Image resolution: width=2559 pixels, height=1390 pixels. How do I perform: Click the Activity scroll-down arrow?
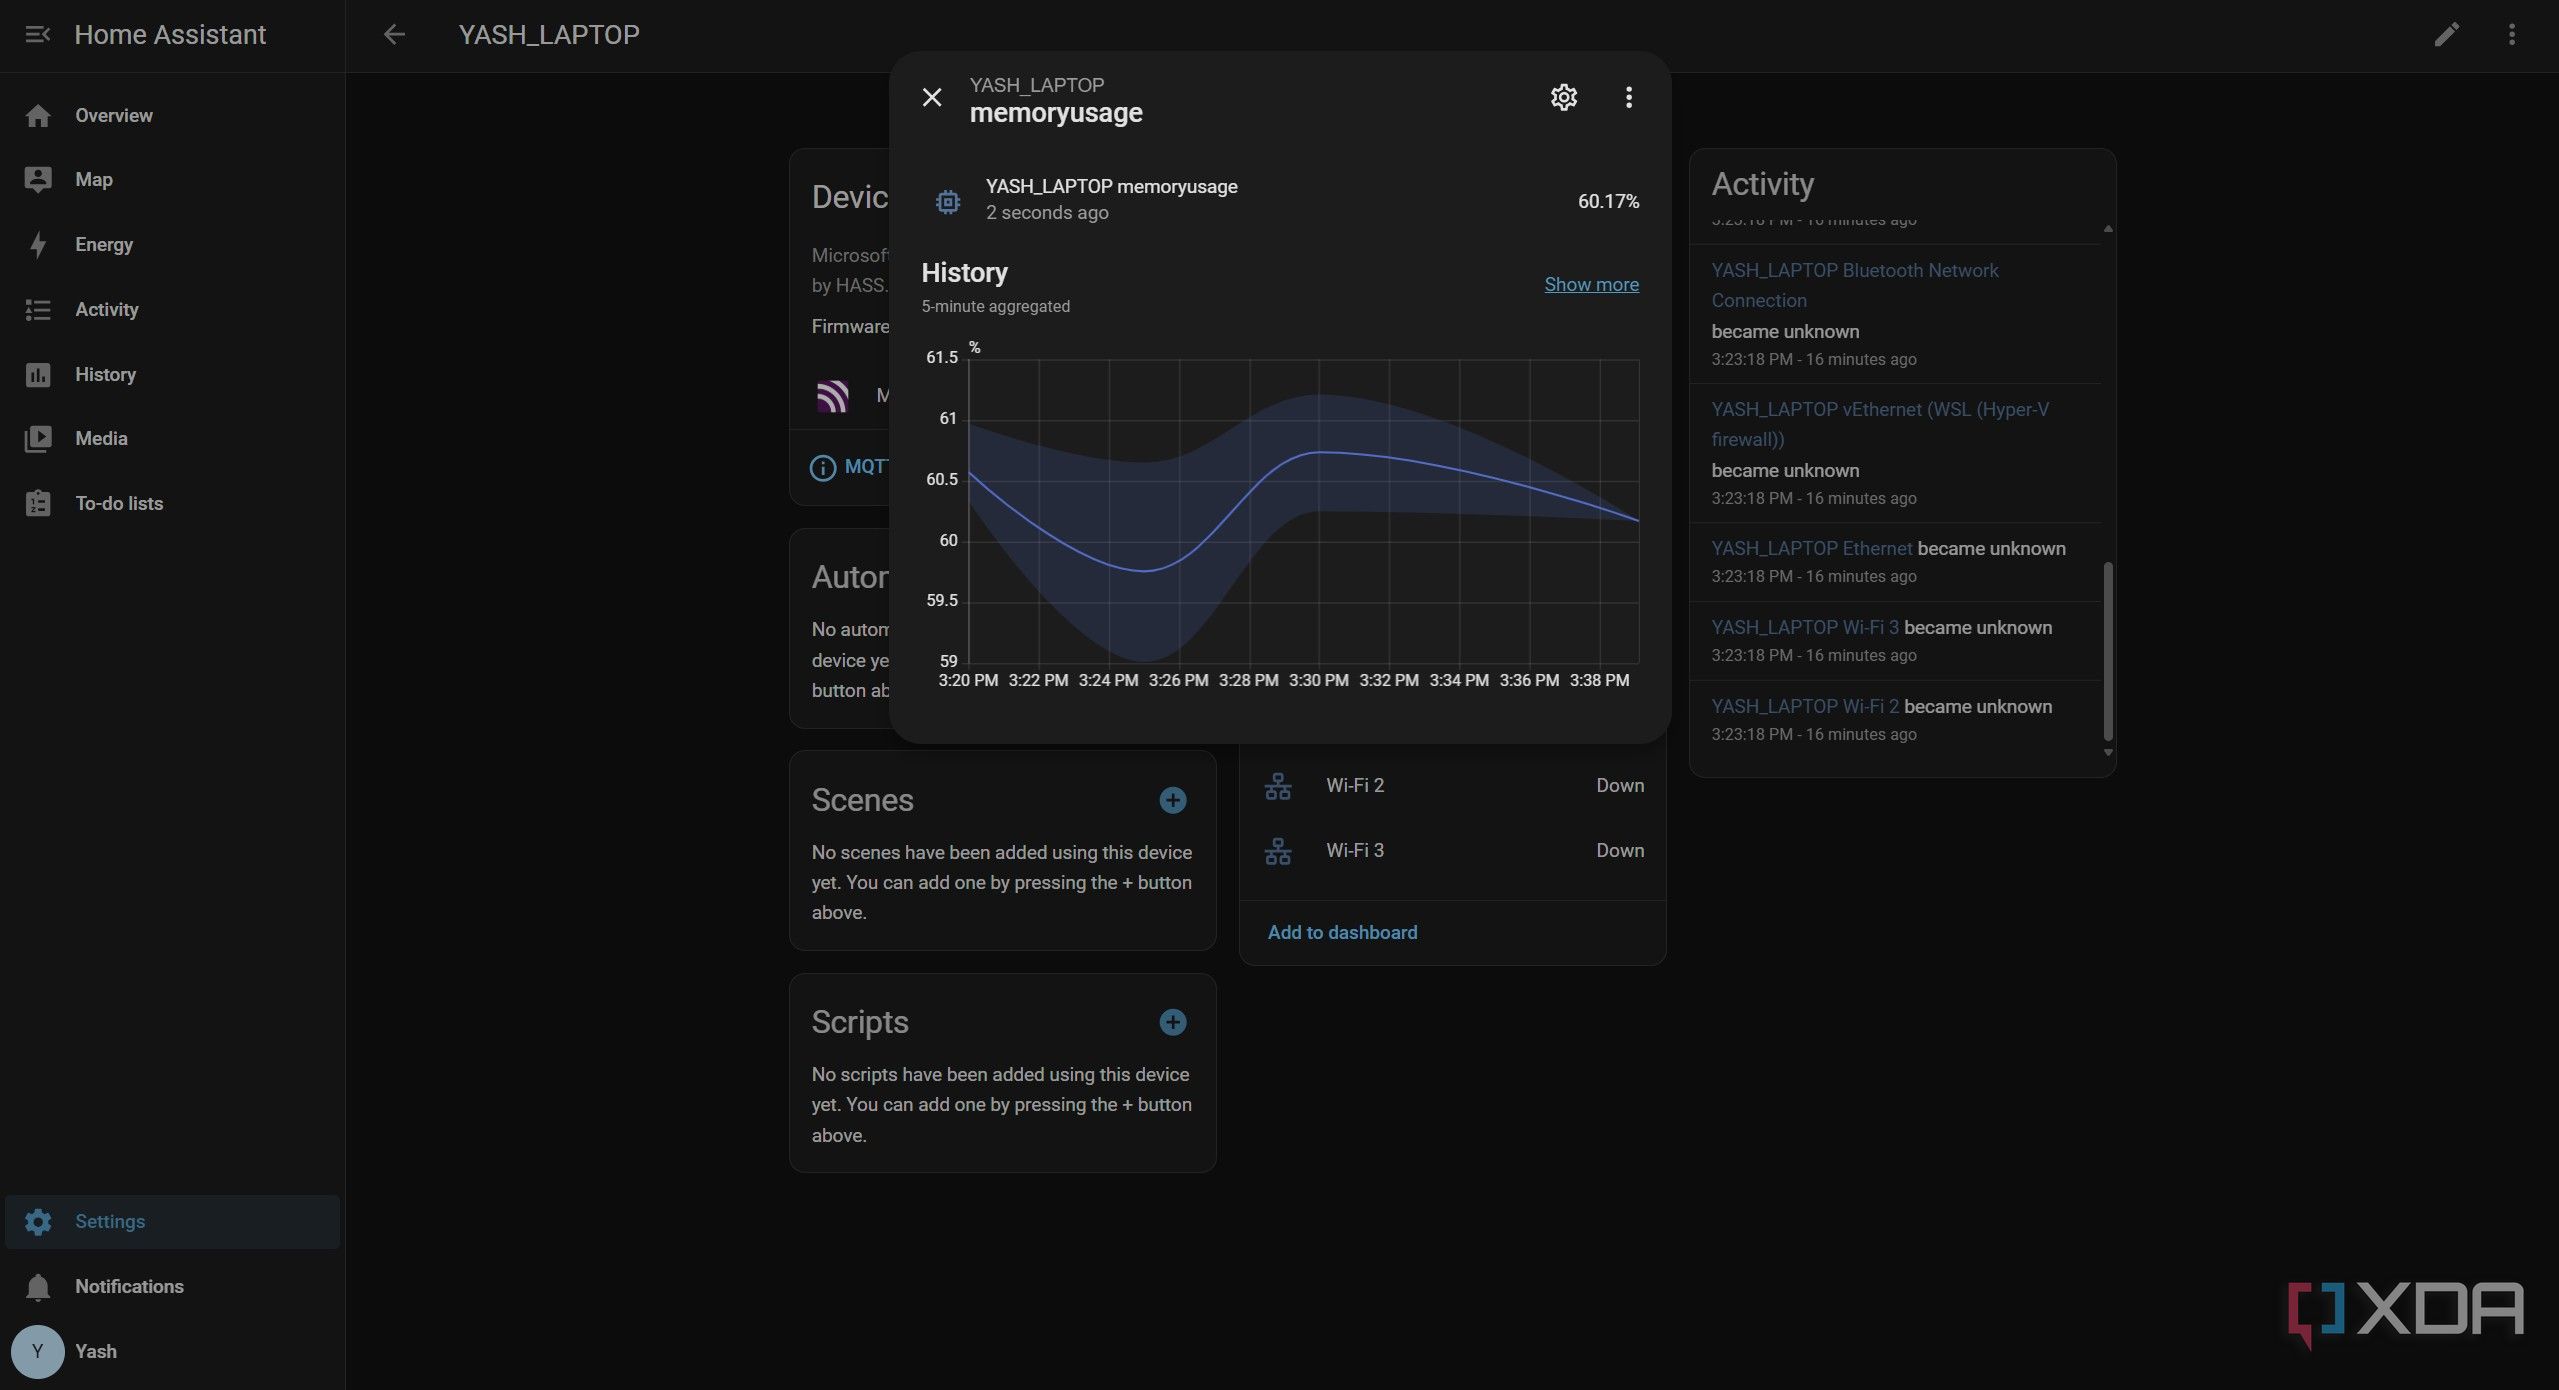coord(2108,752)
